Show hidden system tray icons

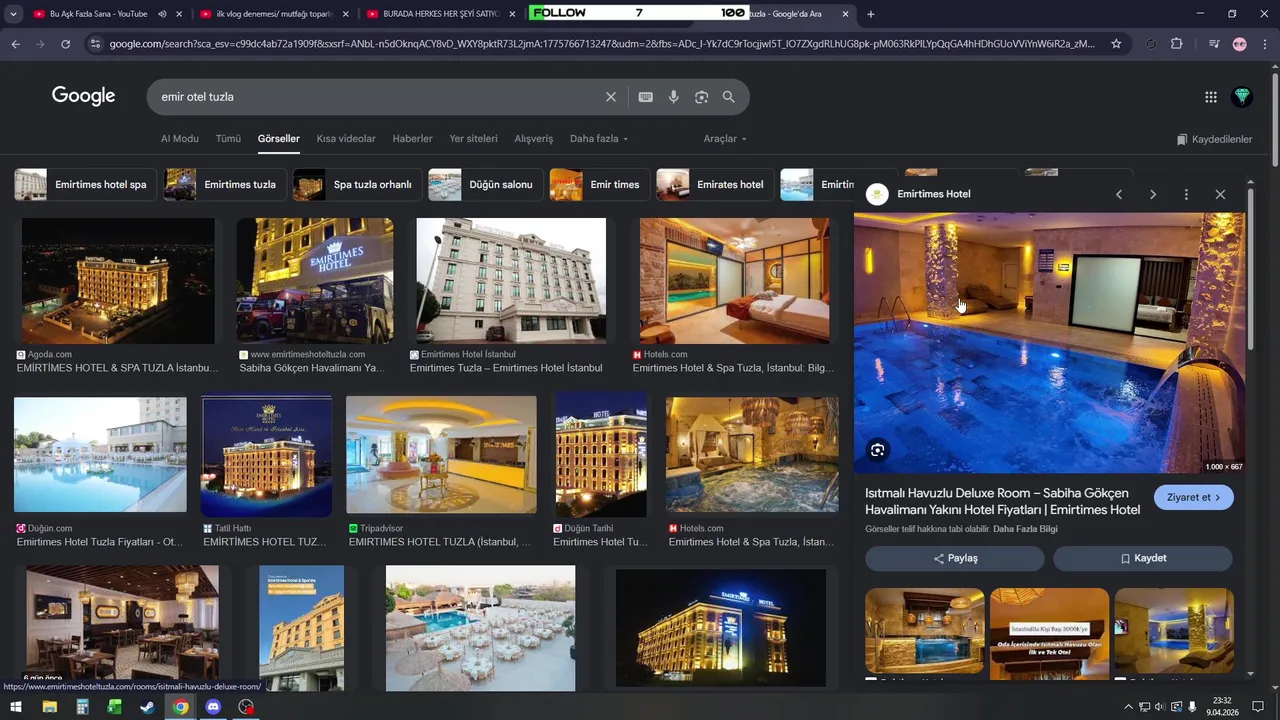tap(1128, 707)
